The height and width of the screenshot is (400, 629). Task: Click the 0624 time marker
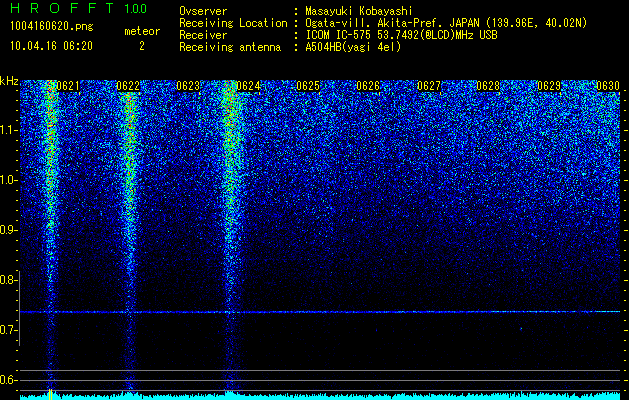(248, 86)
